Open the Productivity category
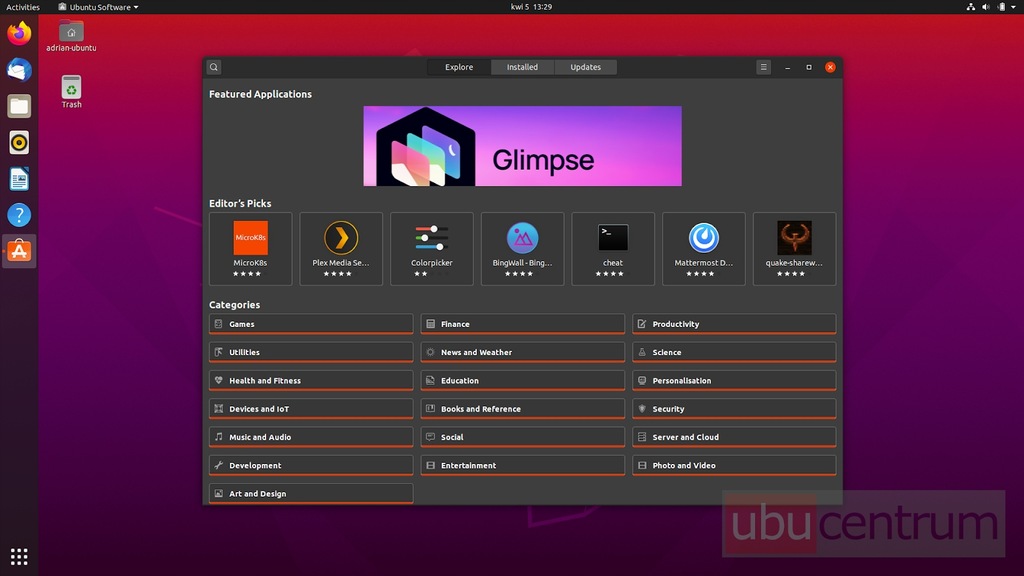This screenshot has height=576, width=1024. click(734, 324)
